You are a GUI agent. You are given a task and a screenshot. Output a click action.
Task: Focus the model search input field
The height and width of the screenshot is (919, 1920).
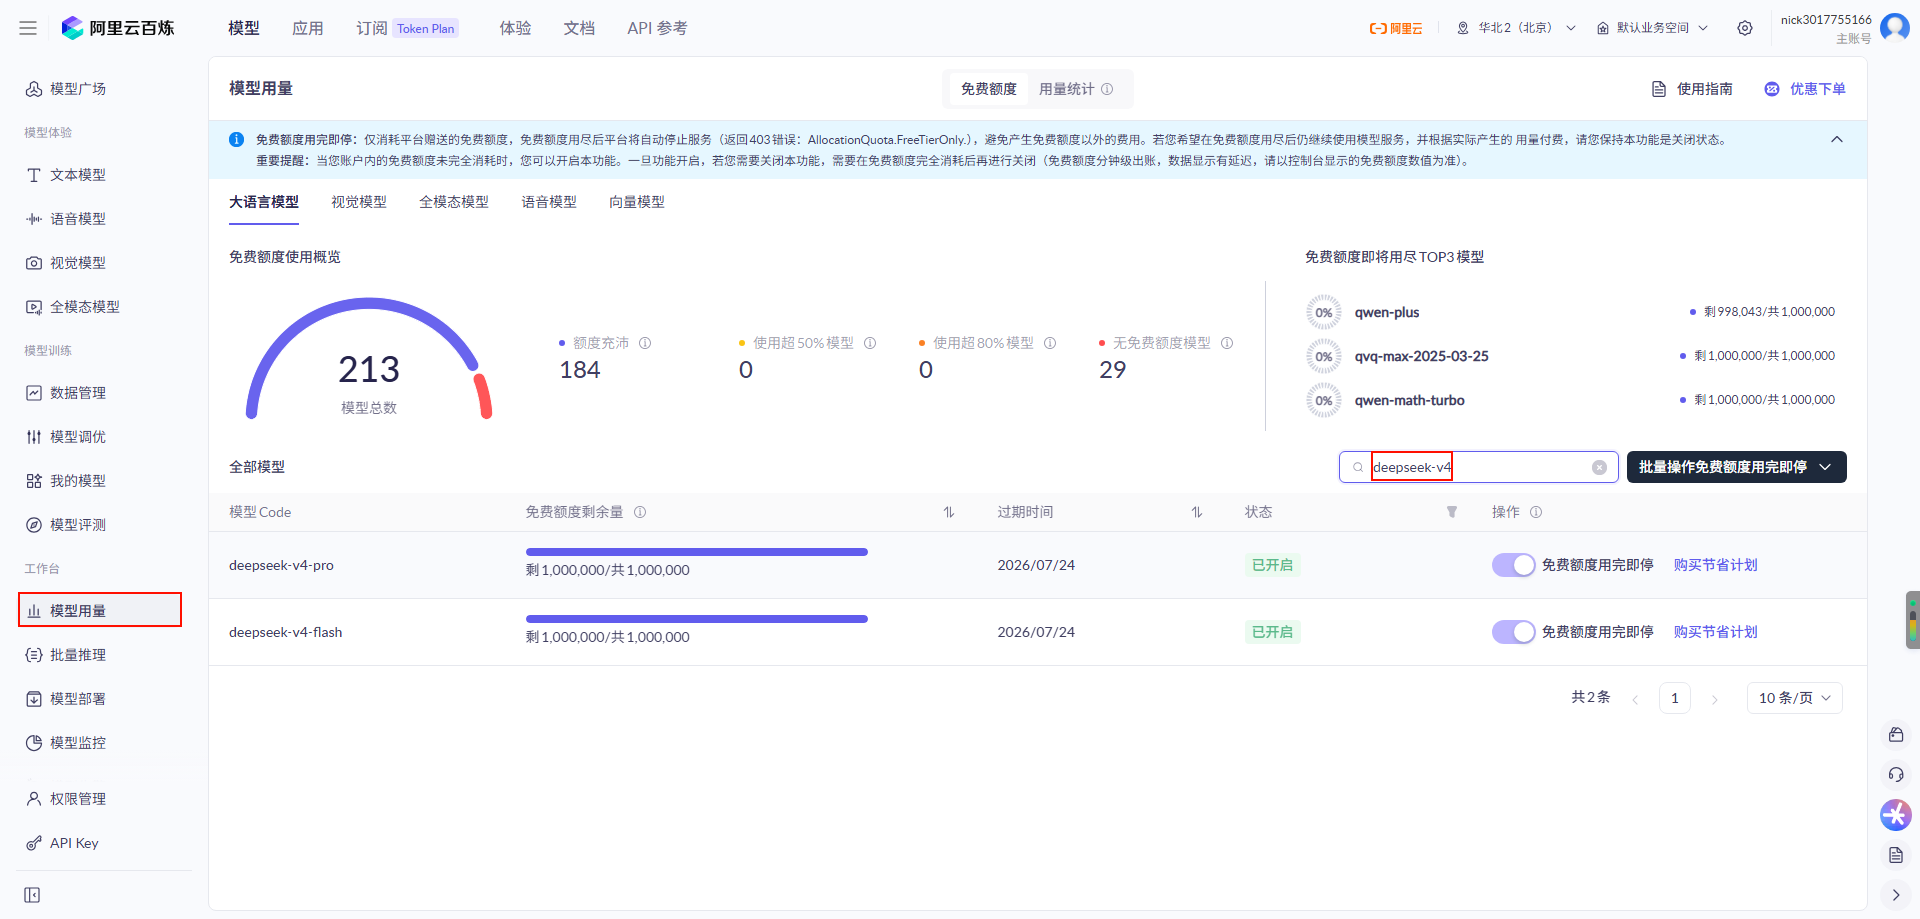click(x=1478, y=467)
